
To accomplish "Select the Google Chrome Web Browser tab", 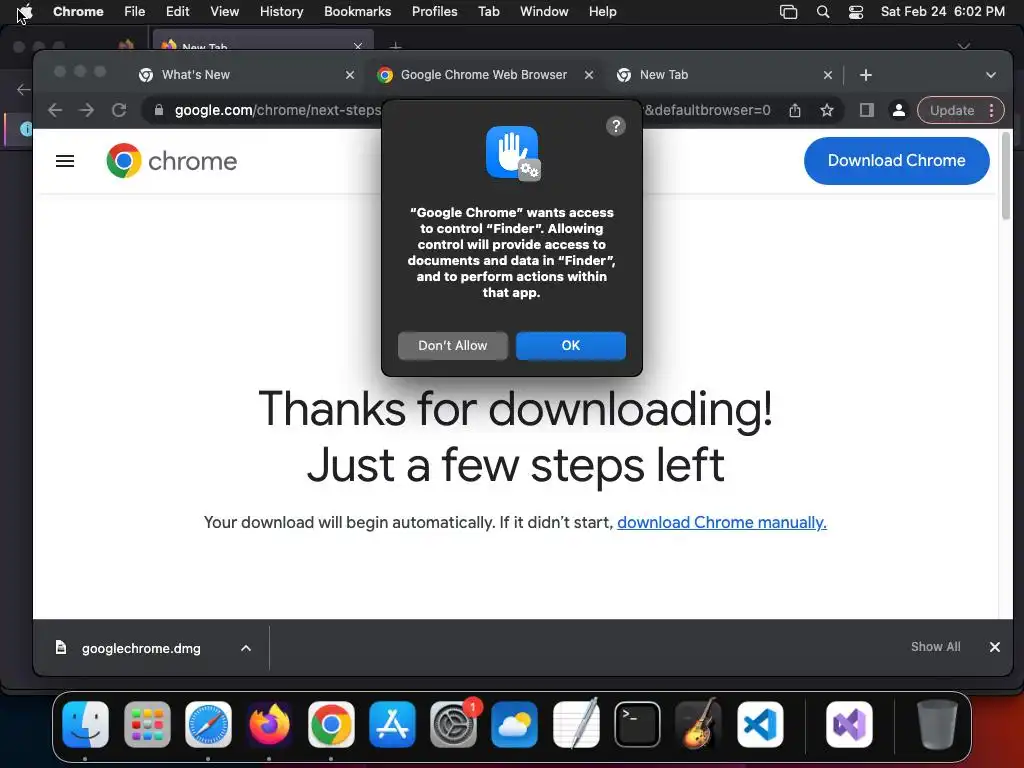I will click(483, 74).
